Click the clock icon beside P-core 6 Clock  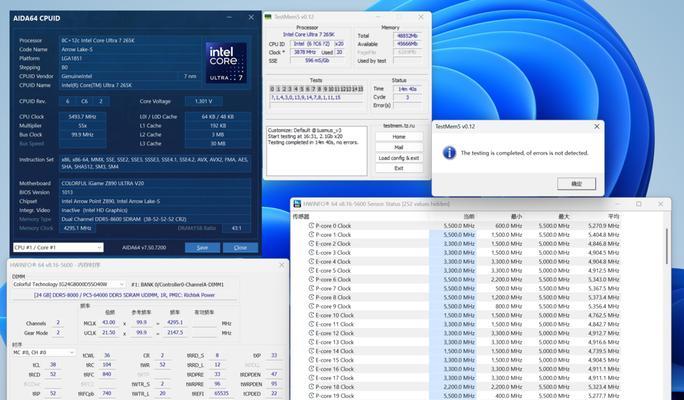pos(311,279)
